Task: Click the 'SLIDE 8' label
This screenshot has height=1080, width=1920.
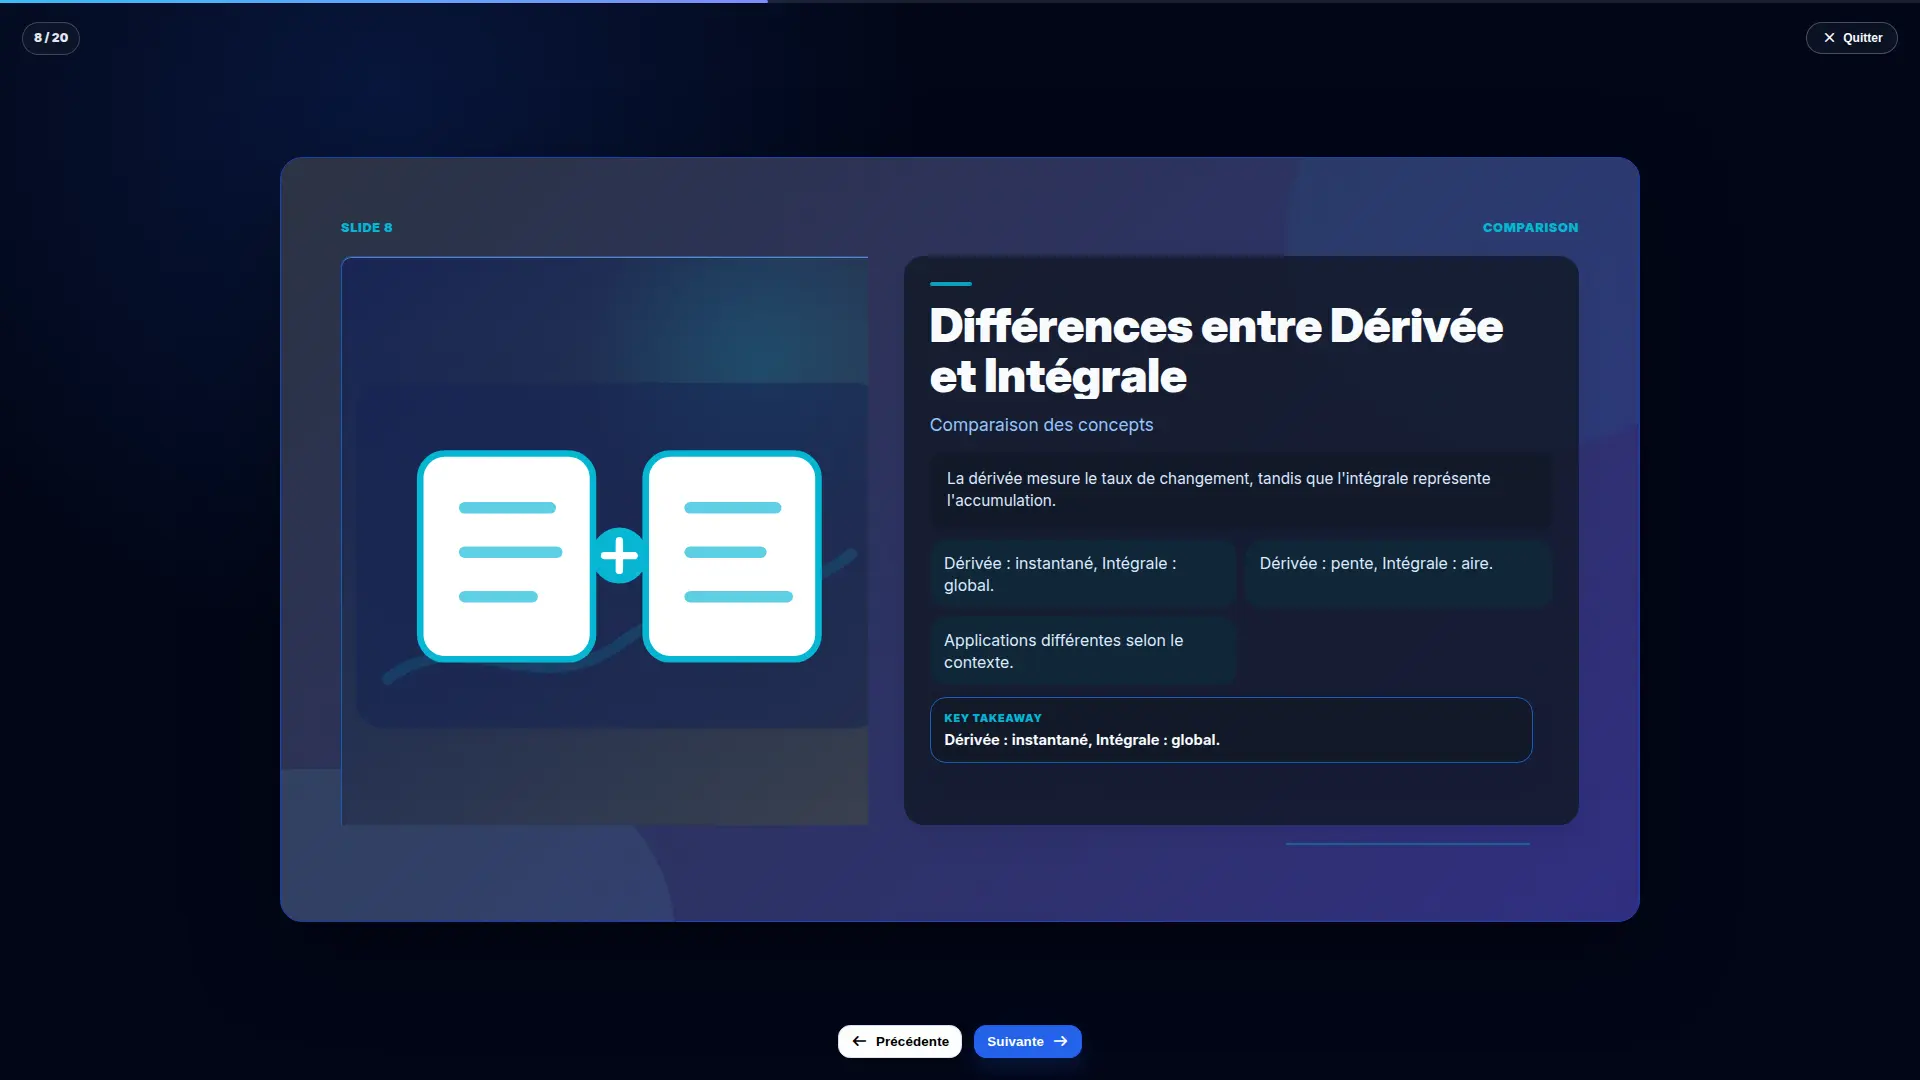Action: tap(367, 228)
